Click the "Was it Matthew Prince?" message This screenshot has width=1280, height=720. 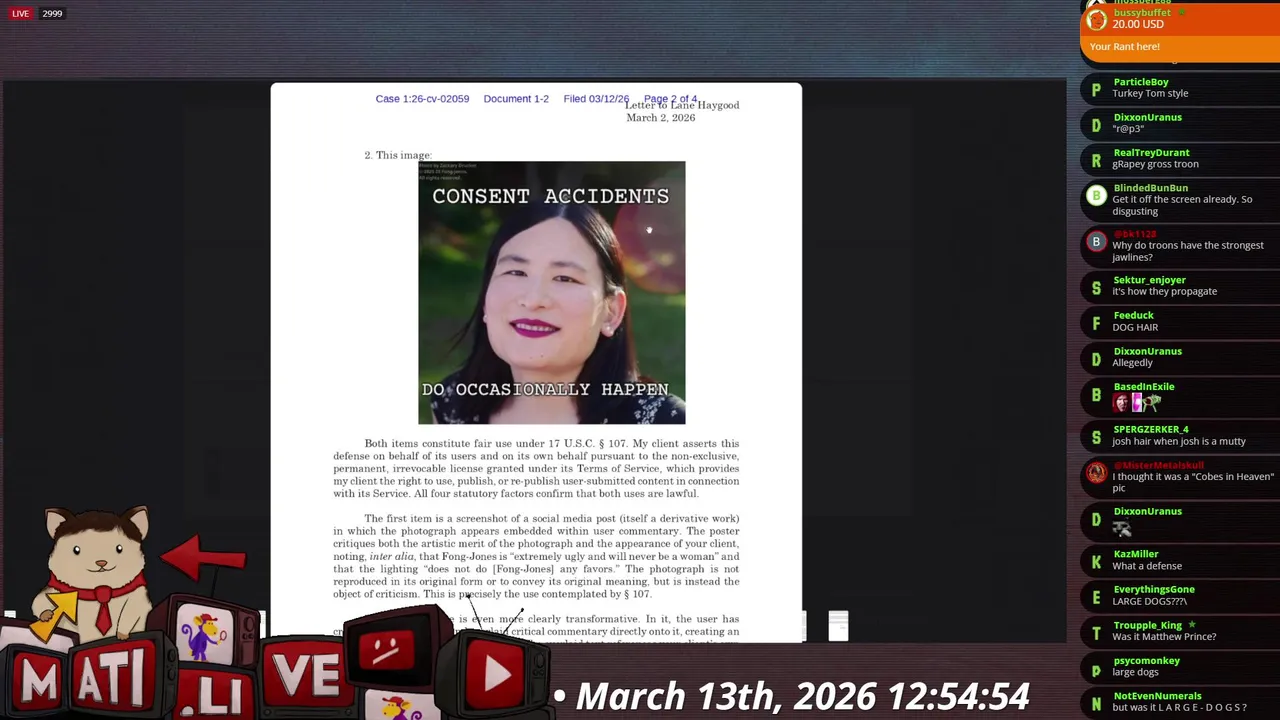1164,637
